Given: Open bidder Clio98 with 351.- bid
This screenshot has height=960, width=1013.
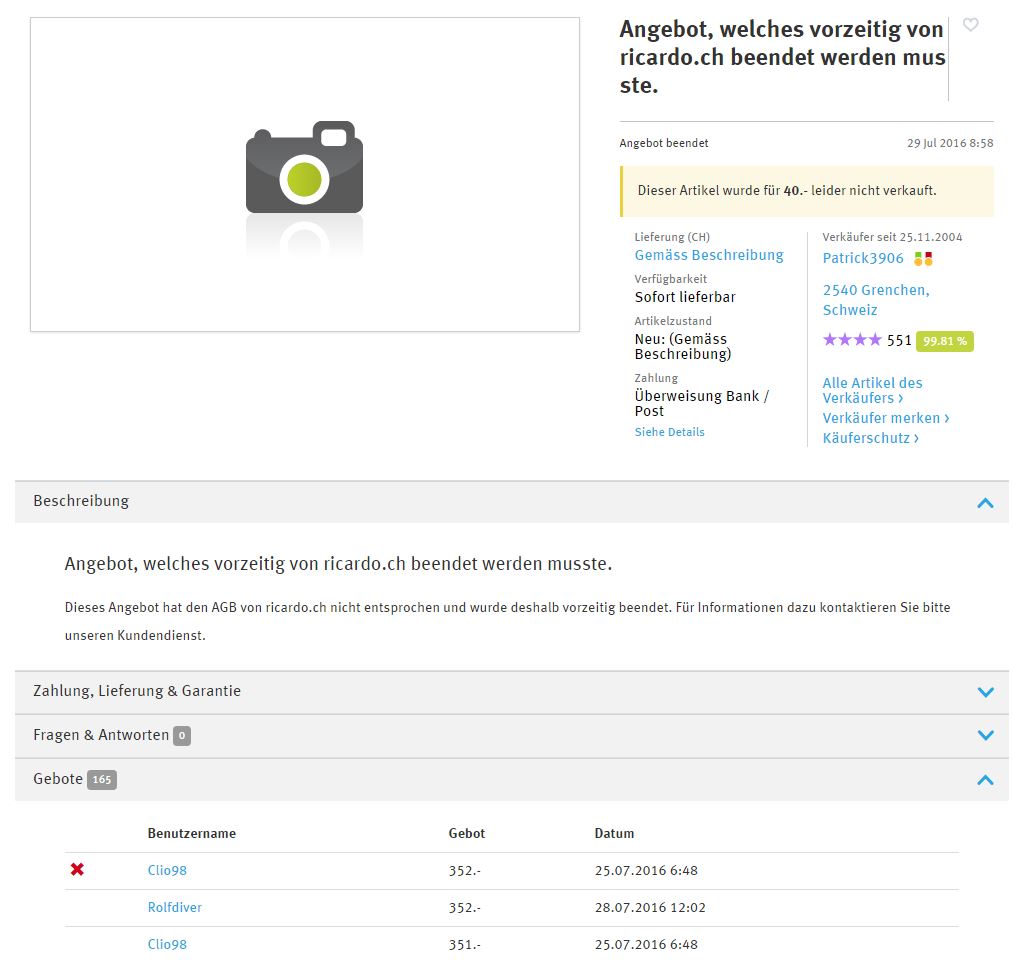Looking at the screenshot, I should click(167, 944).
